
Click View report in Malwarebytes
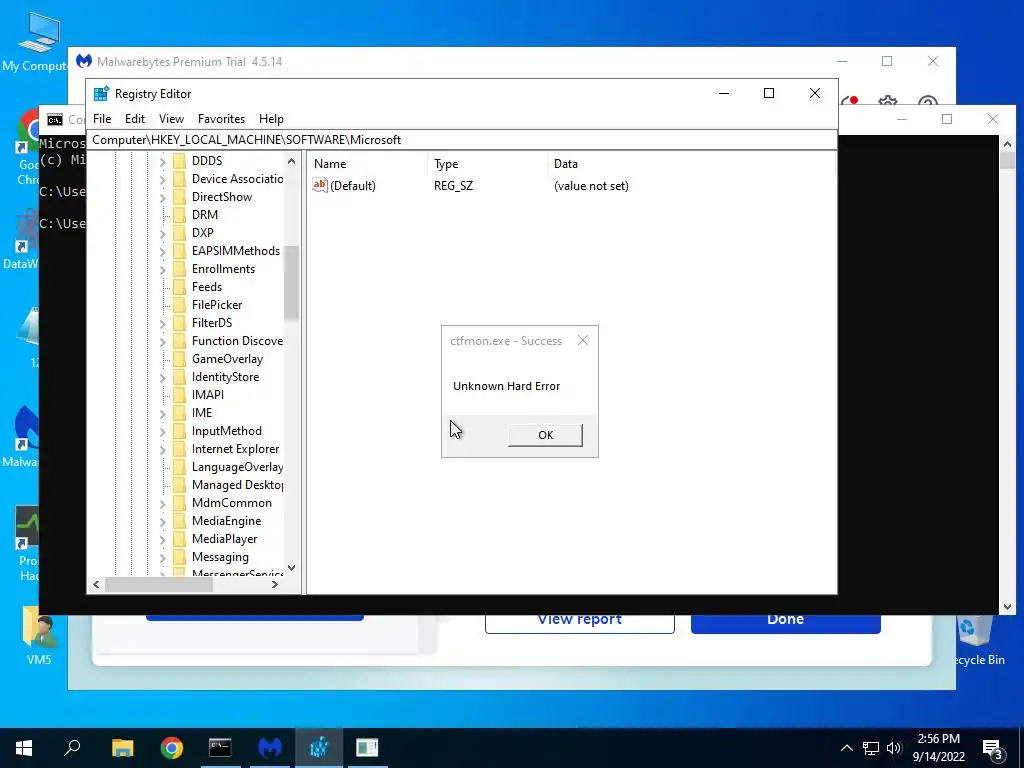click(579, 621)
